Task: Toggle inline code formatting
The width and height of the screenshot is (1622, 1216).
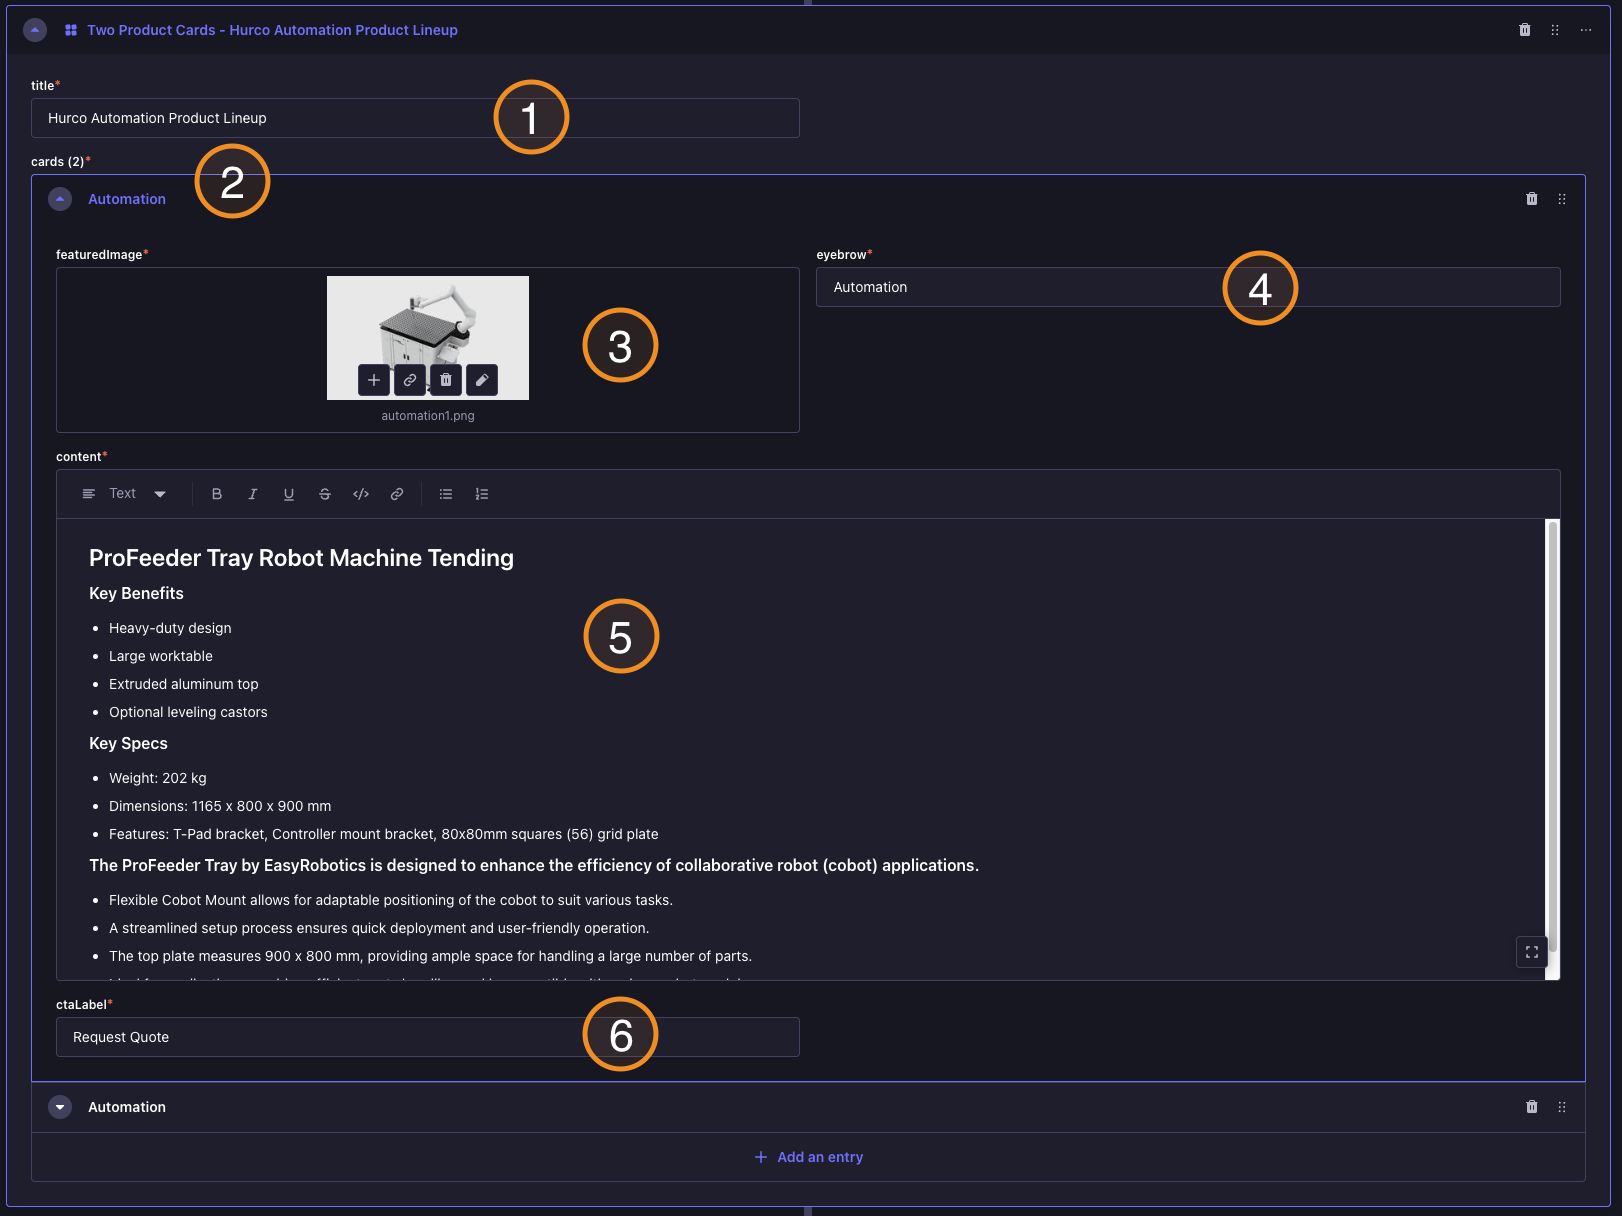Action: click(x=361, y=494)
